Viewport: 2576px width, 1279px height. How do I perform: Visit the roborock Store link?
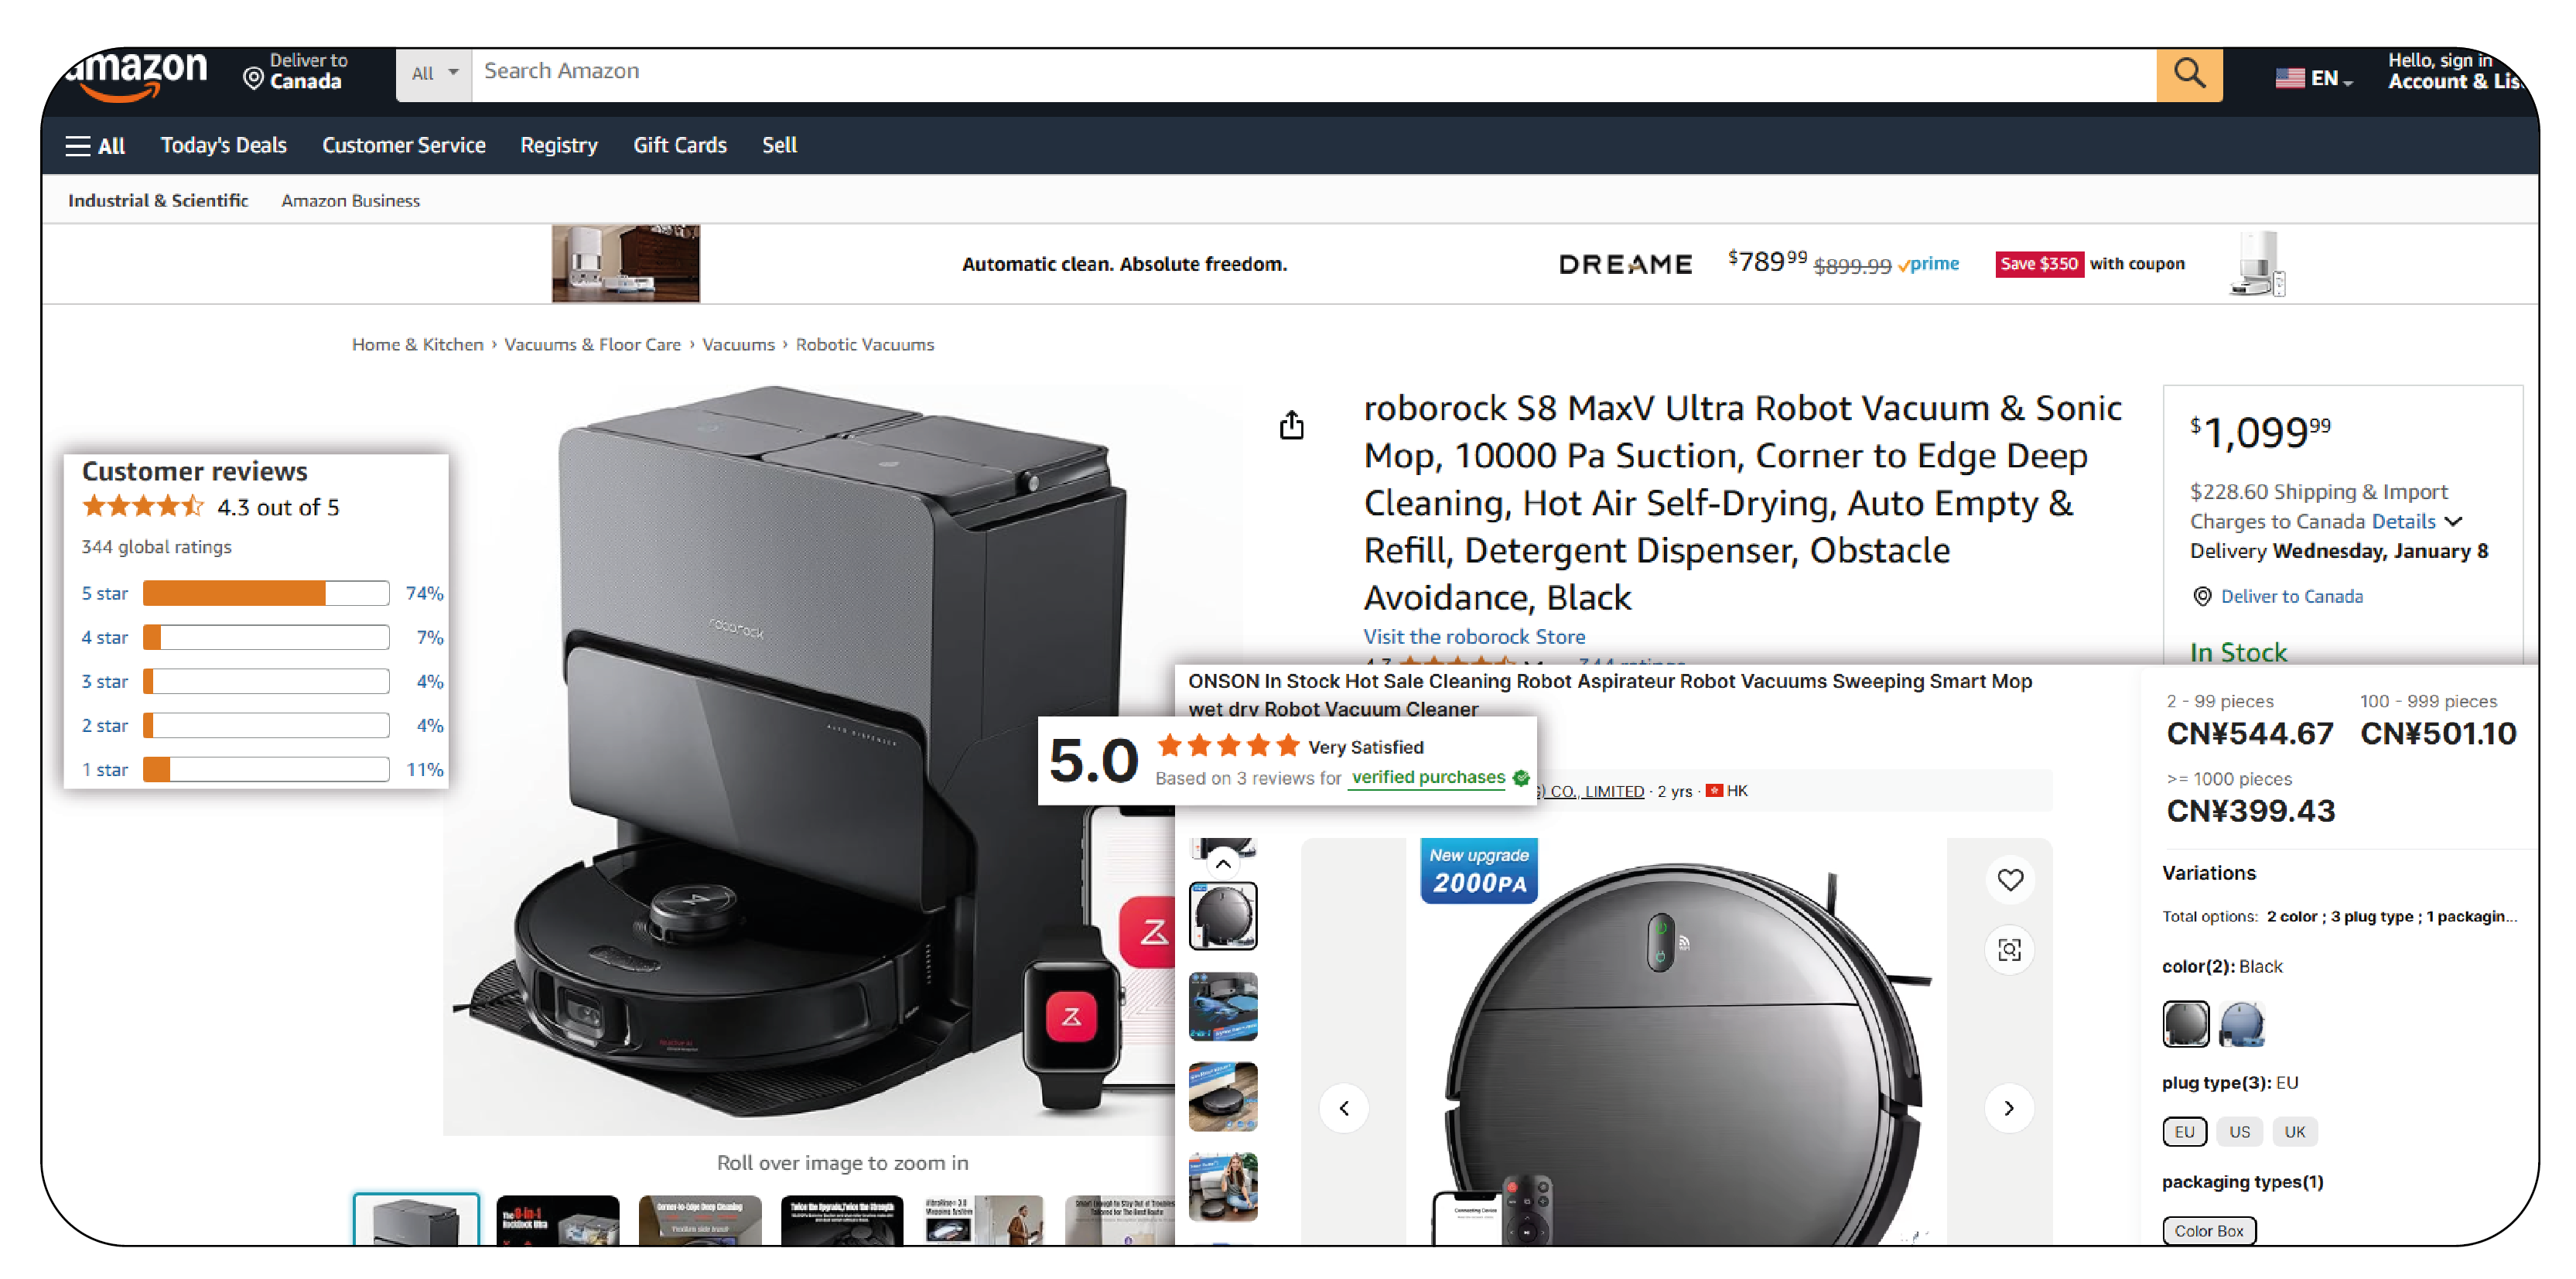coord(1474,636)
